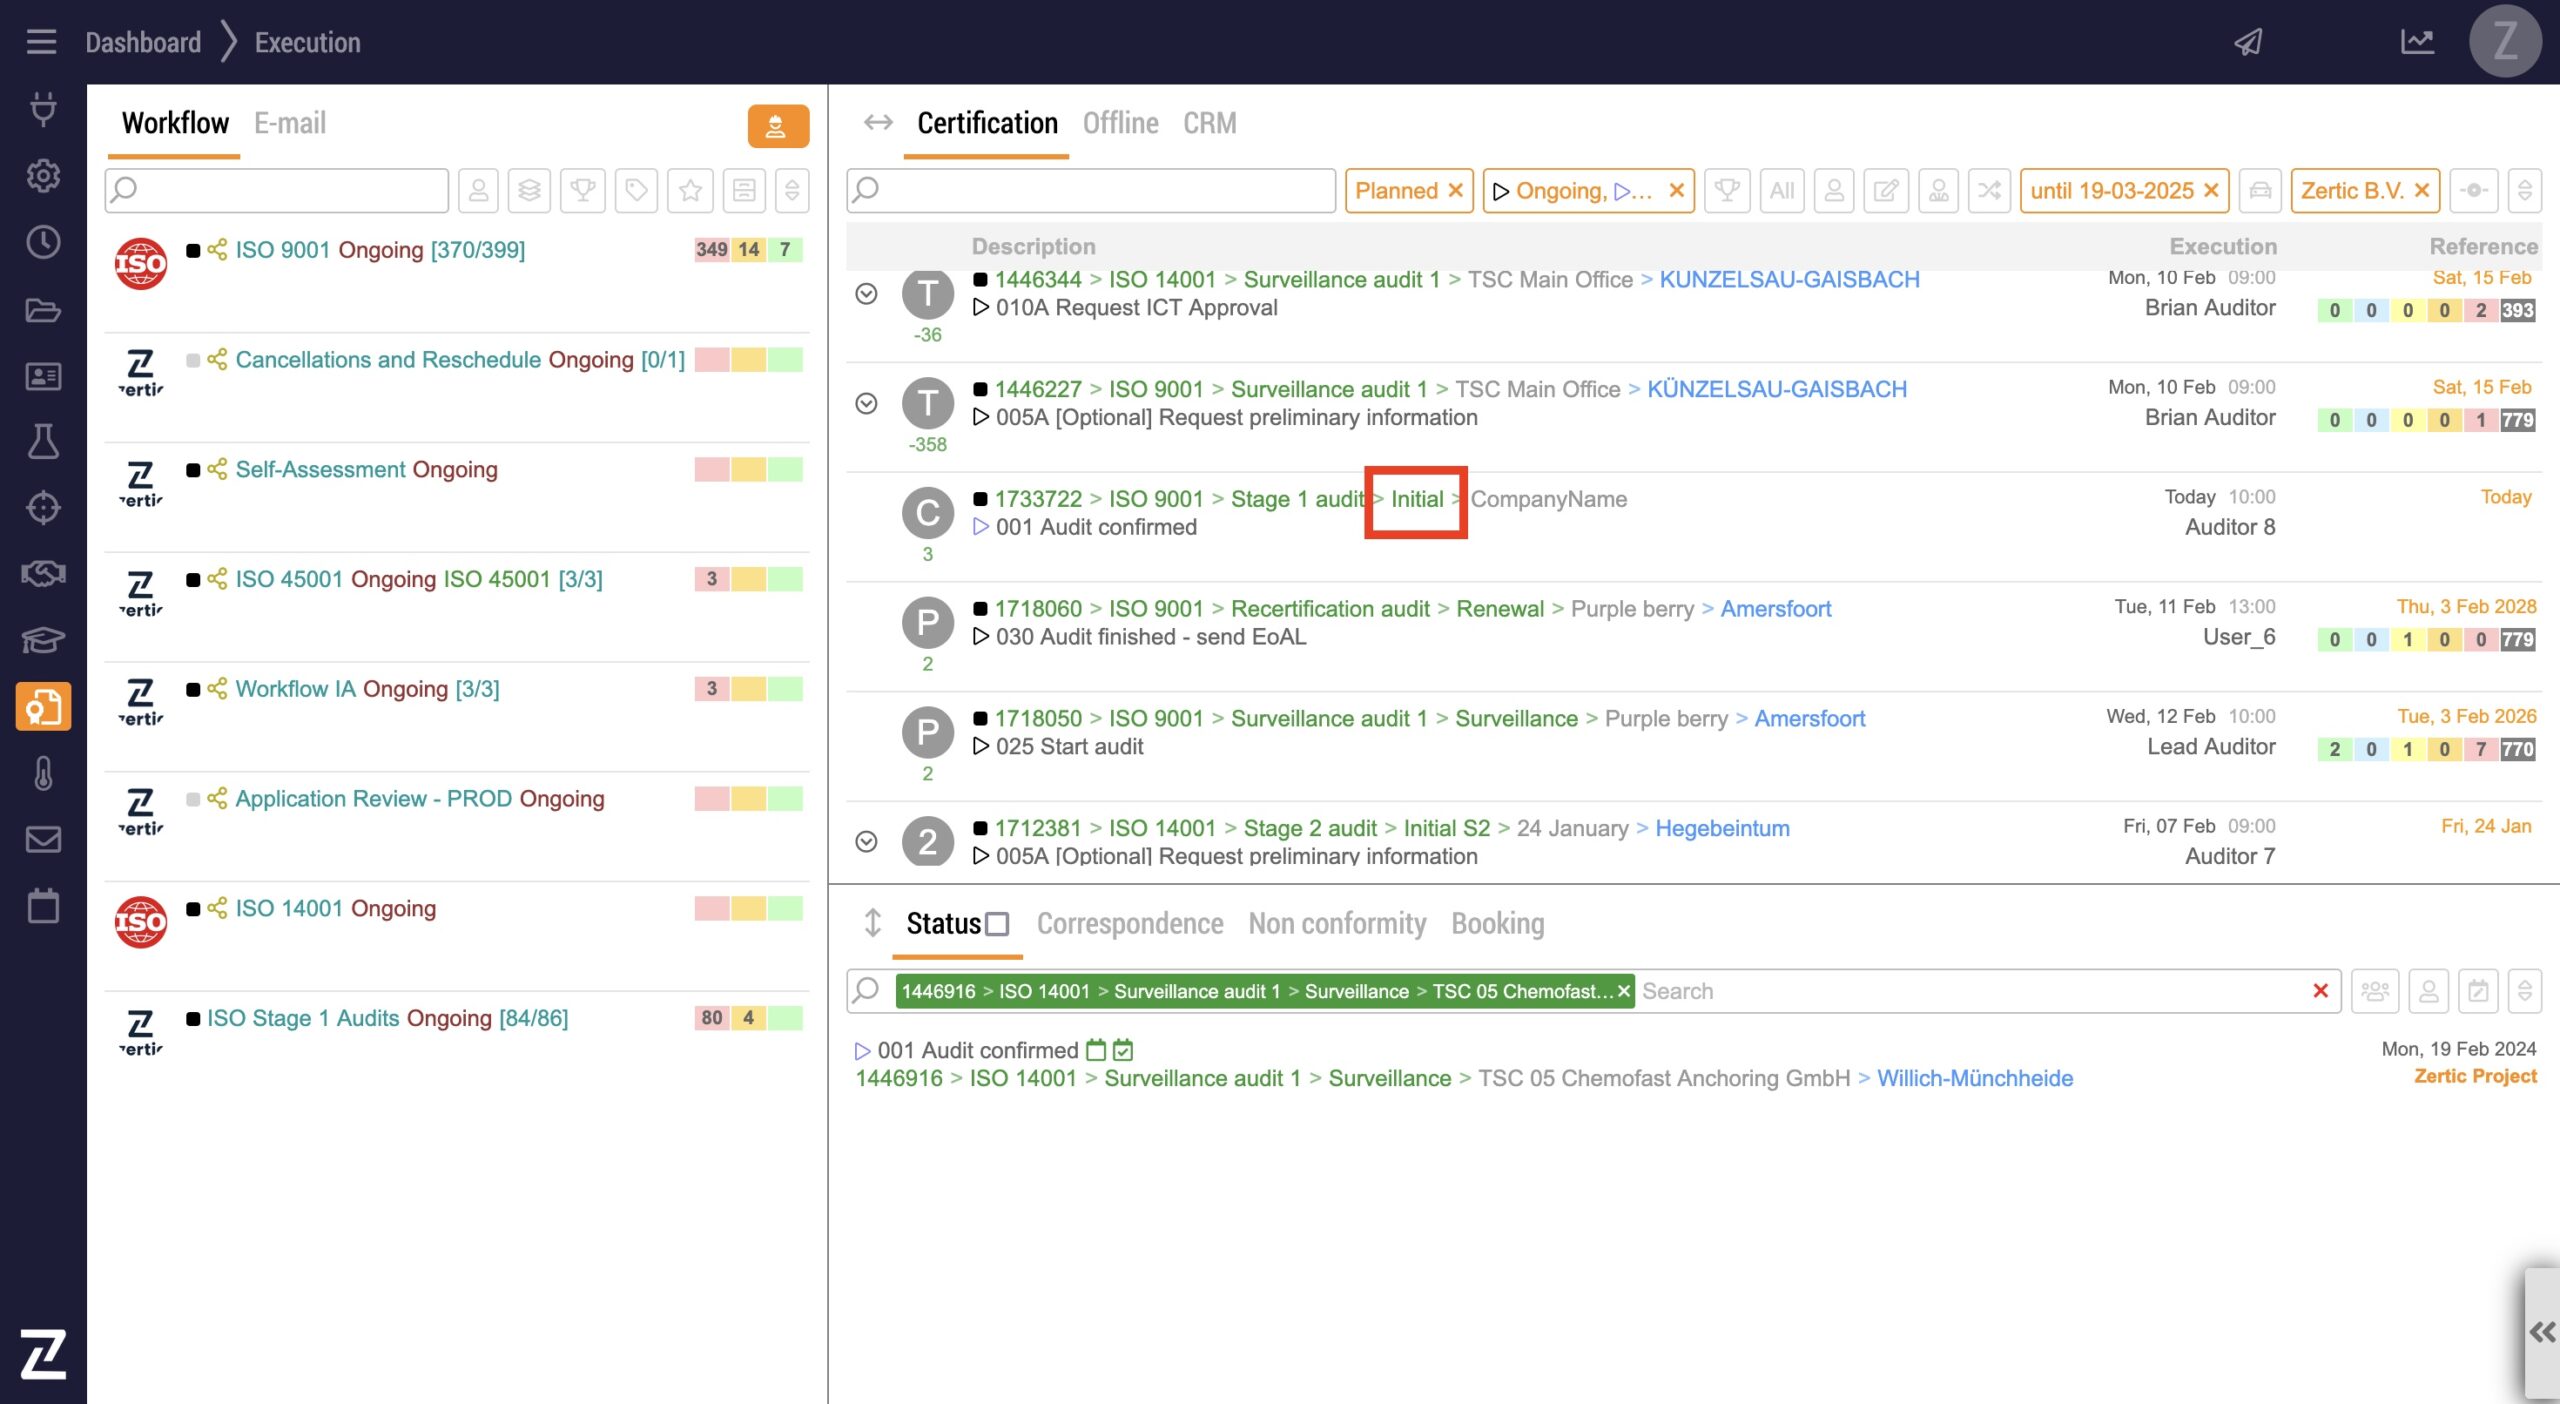Click the orange user button in Workflow panel
Screen dimensions: 2560x1404
pyautogui.click(x=777, y=126)
